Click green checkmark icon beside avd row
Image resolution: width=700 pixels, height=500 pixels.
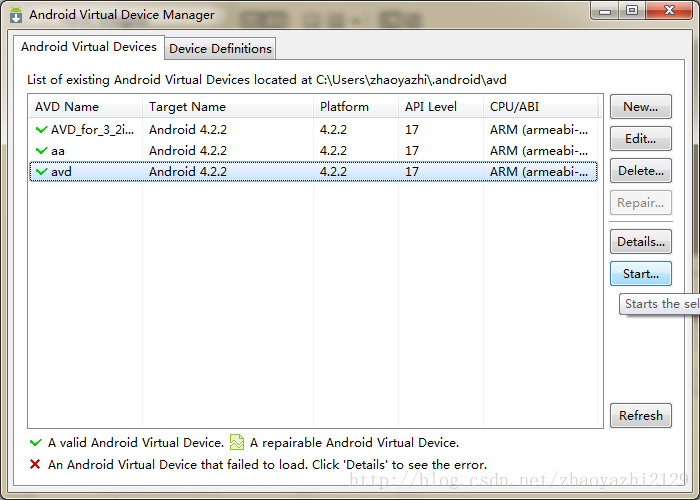point(42,171)
